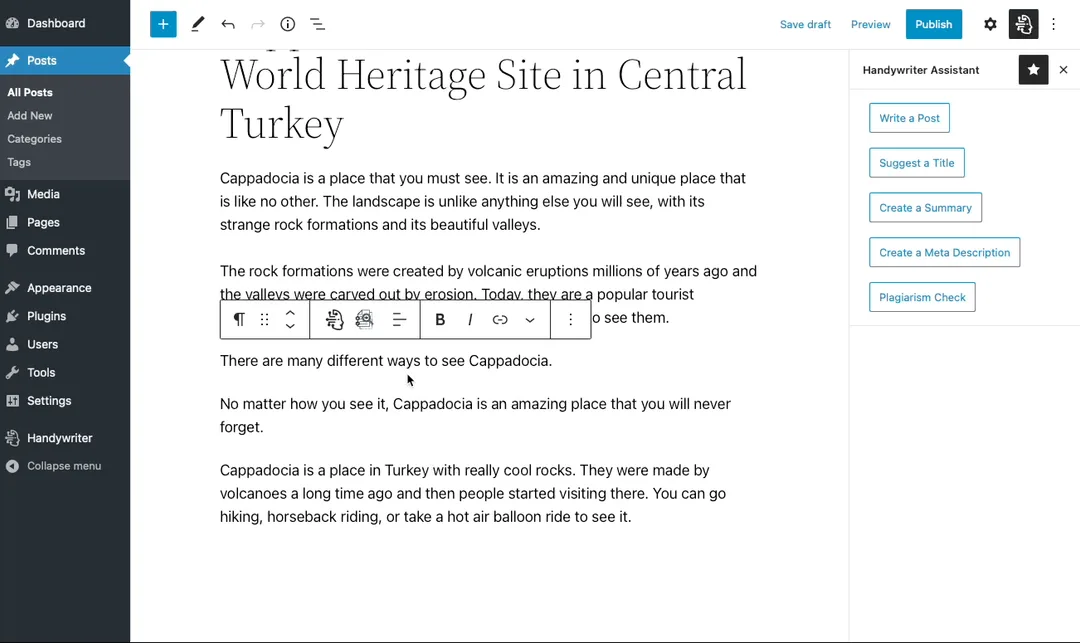Click the block drag handle dots
1080x643 pixels.
[264, 319]
